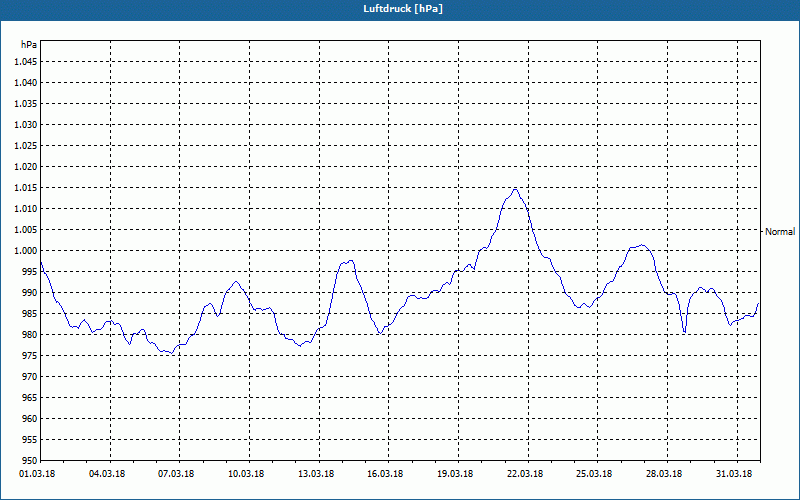Select the 1.040 pressure axis value
Screen dimensions: 800x500
[x=26, y=83]
